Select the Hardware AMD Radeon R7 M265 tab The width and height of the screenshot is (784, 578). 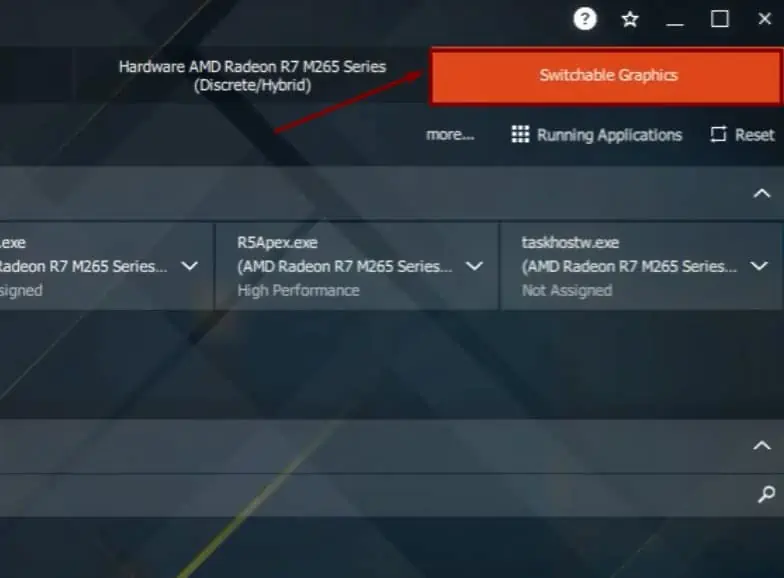pos(252,76)
